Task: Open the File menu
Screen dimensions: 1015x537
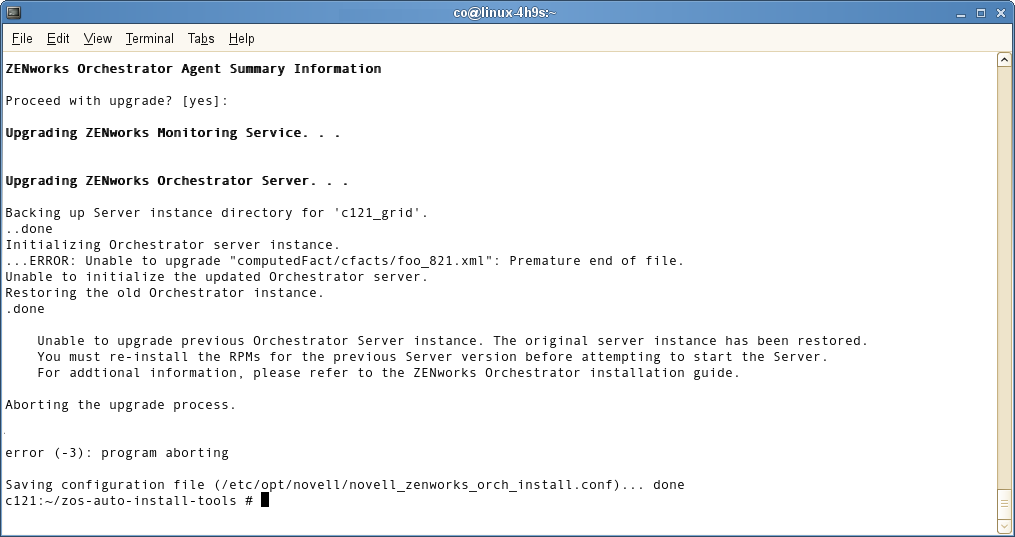Action: [x=22, y=38]
